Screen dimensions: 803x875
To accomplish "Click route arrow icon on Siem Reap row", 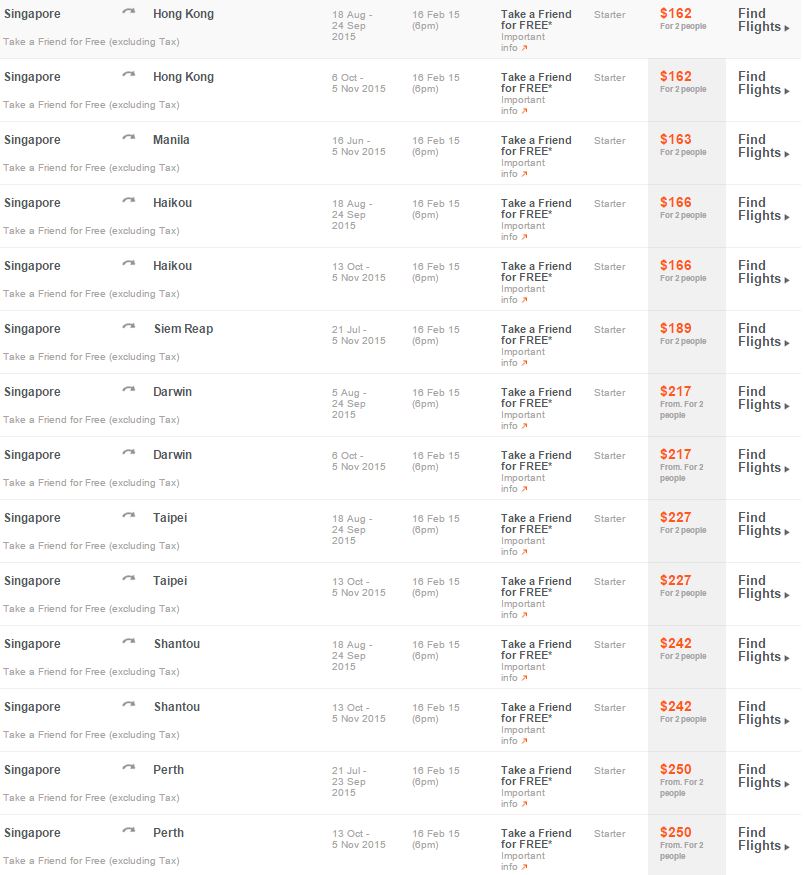I will pyautogui.click(x=129, y=326).
